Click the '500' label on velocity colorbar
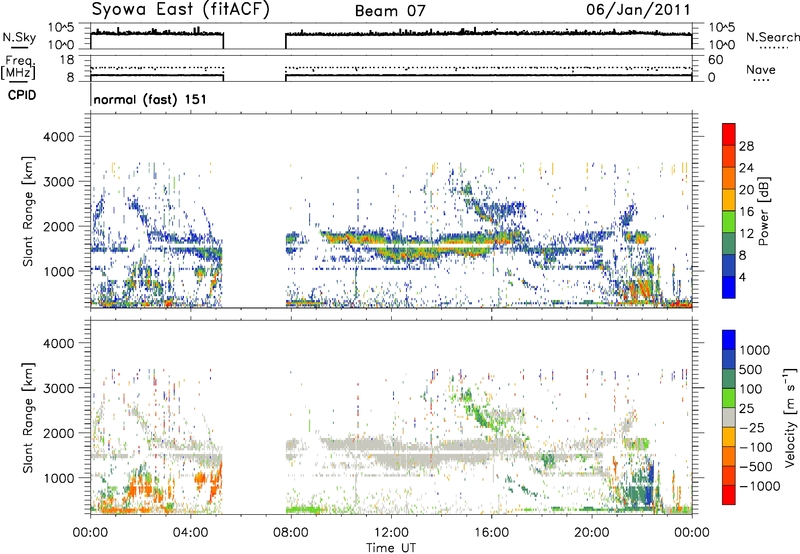The height and width of the screenshot is (554, 800). coord(751,369)
